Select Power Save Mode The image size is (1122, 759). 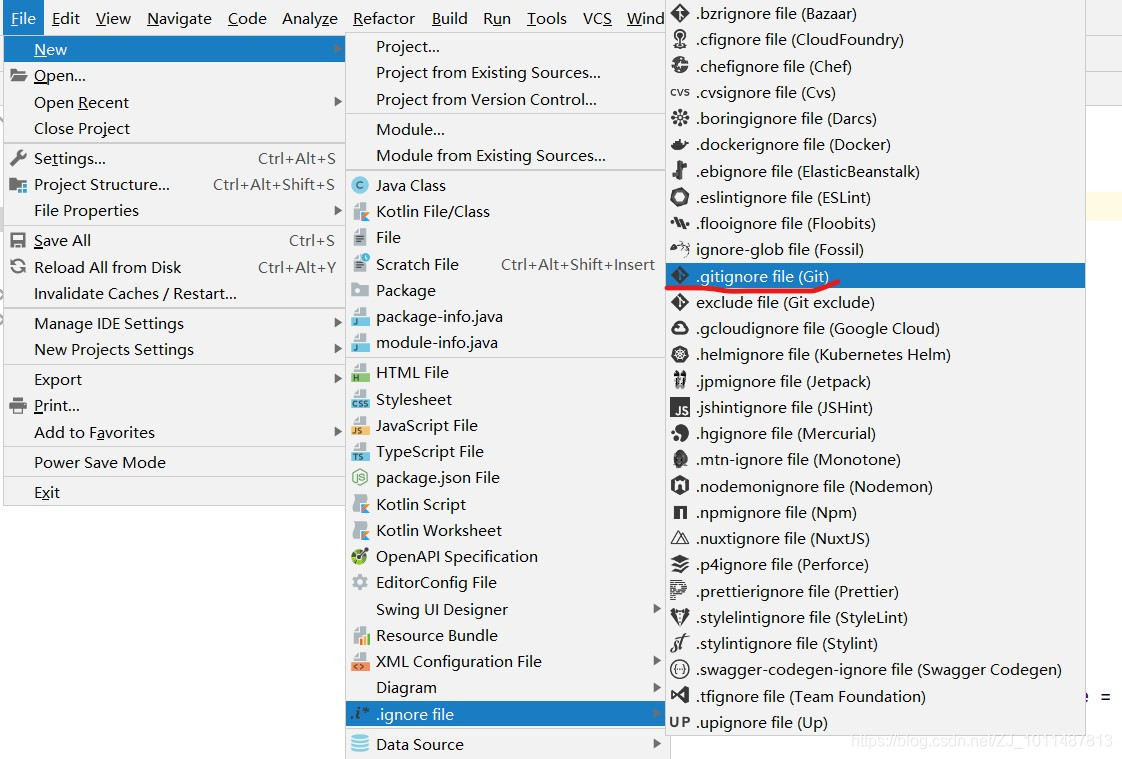99,462
